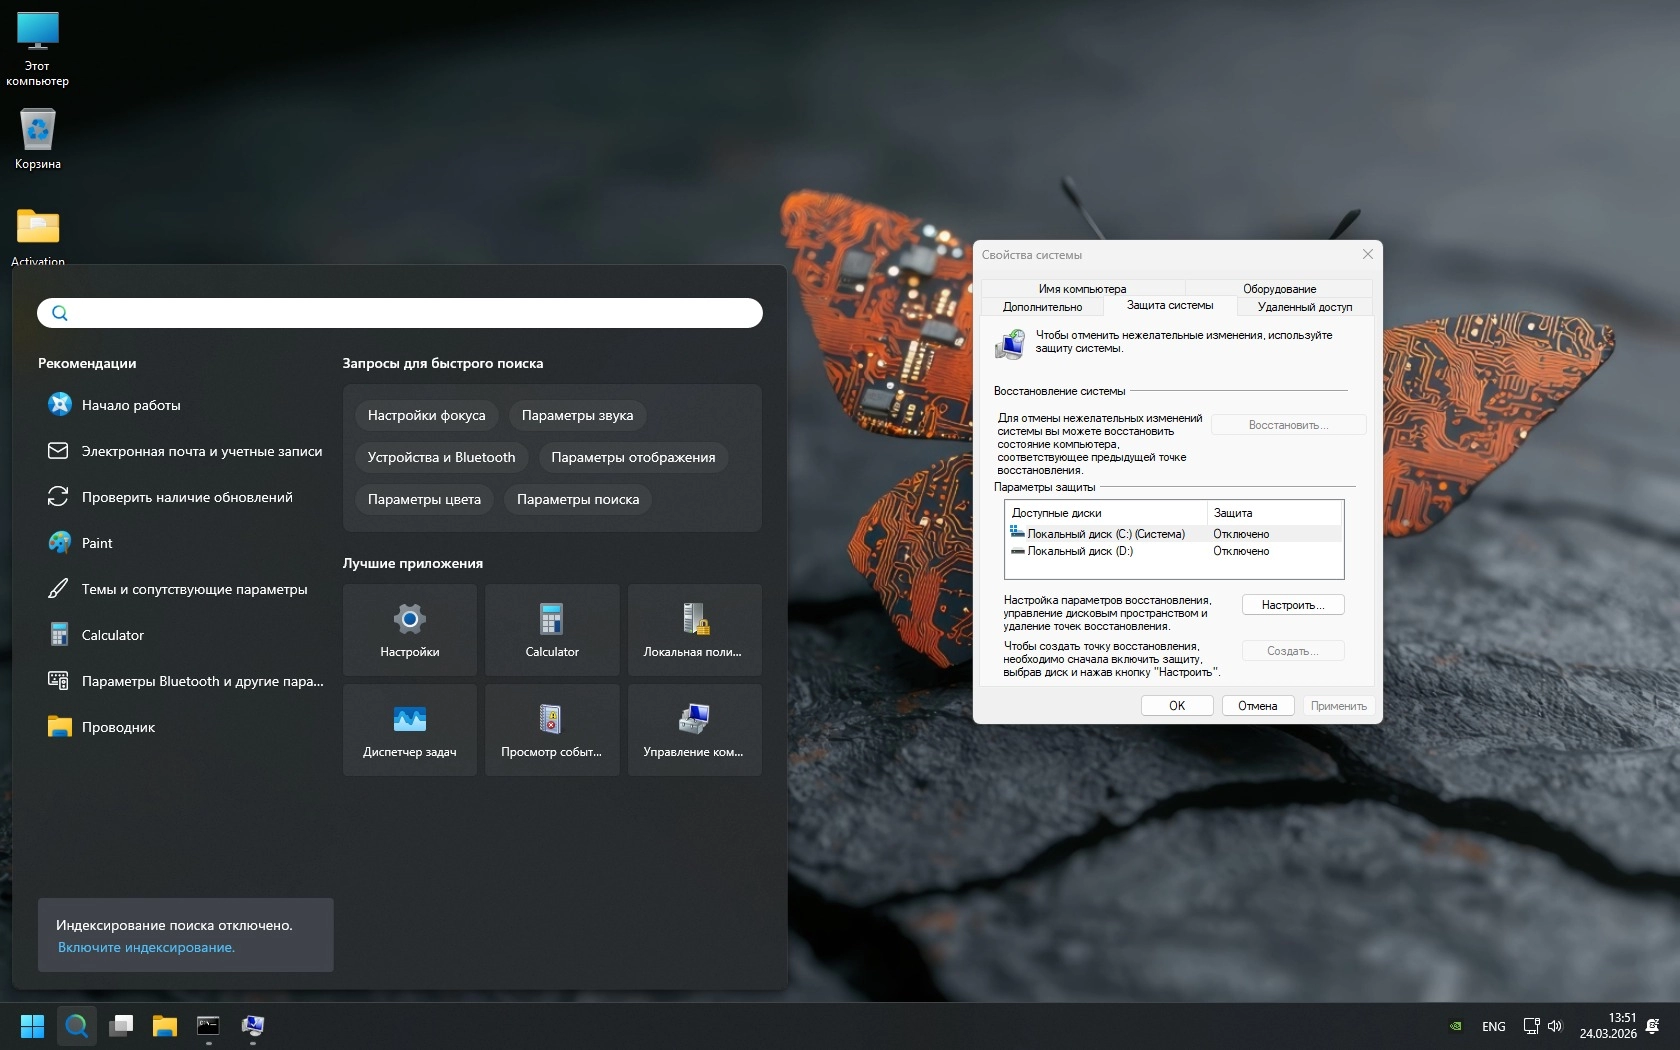The width and height of the screenshot is (1680, 1050).
Task: Choose 'Параметры поиска' quick search
Action: point(578,499)
